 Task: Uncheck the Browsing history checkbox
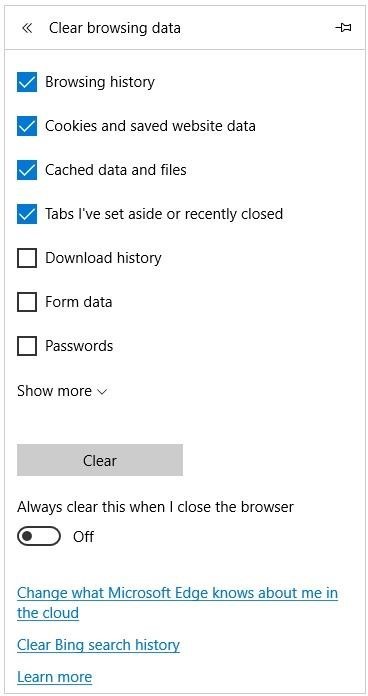point(27,82)
